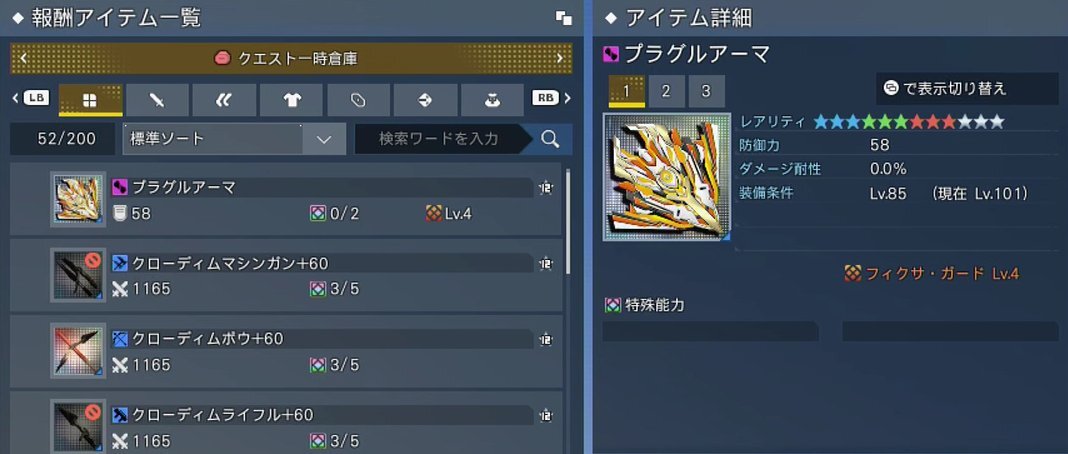Click the search magnifier icon
1068x454 pixels.
tap(550, 139)
